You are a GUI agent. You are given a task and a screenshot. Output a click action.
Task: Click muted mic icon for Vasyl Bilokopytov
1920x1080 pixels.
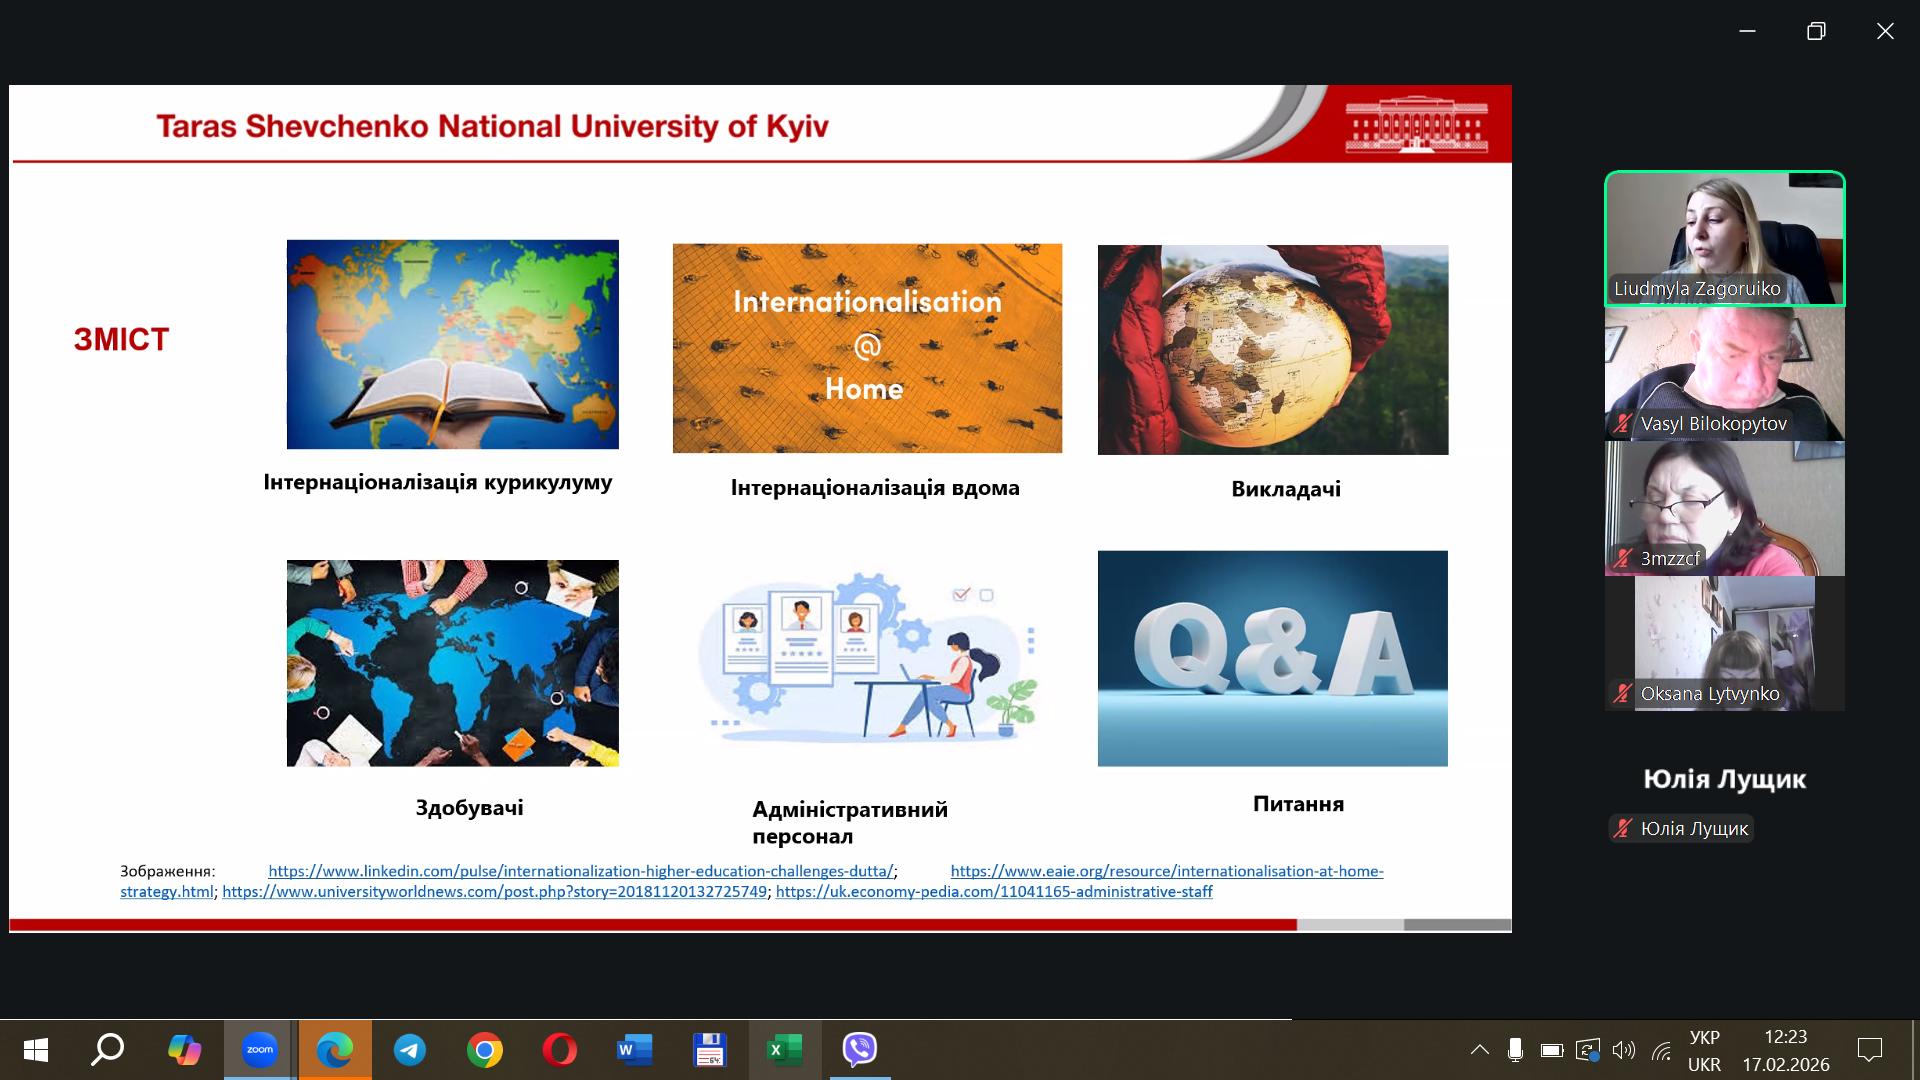tap(1622, 424)
